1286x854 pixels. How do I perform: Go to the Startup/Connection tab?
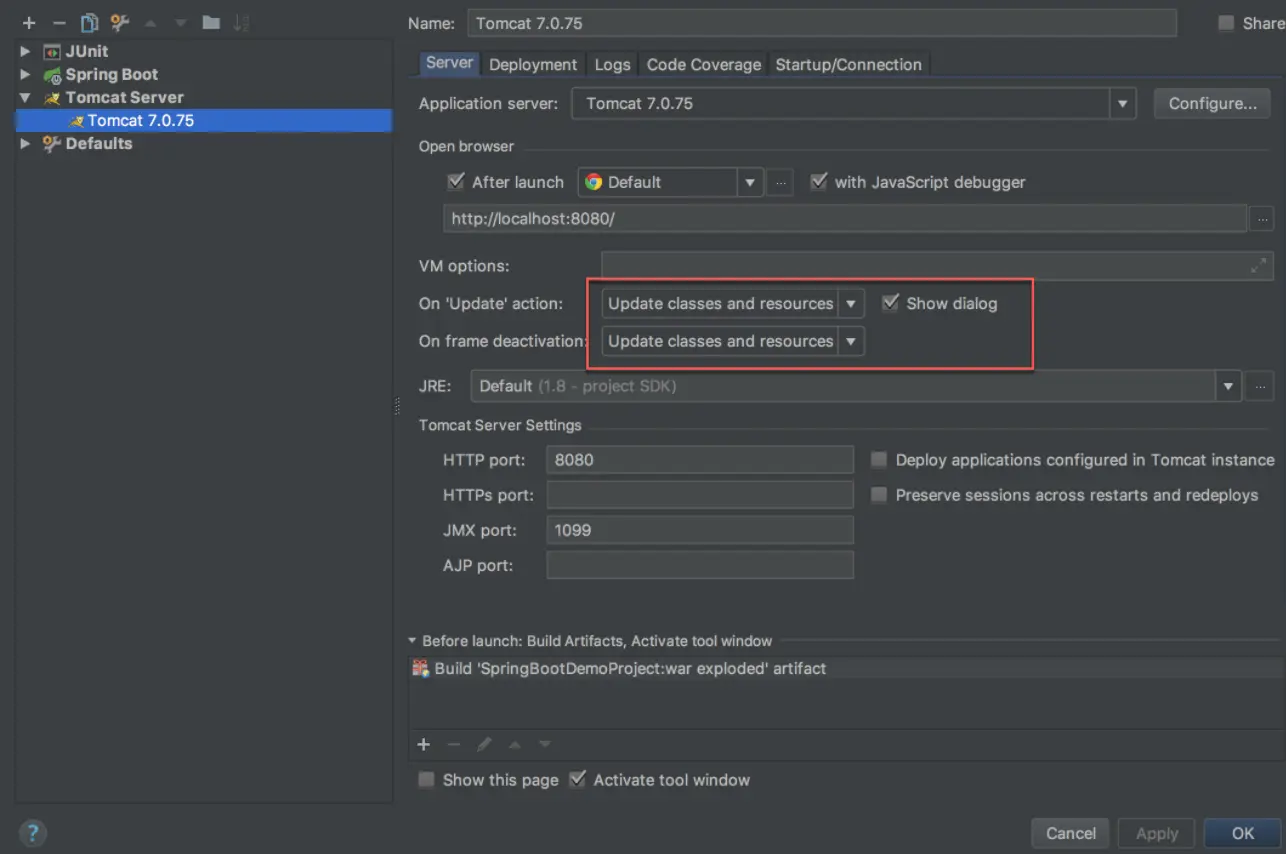point(849,64)
